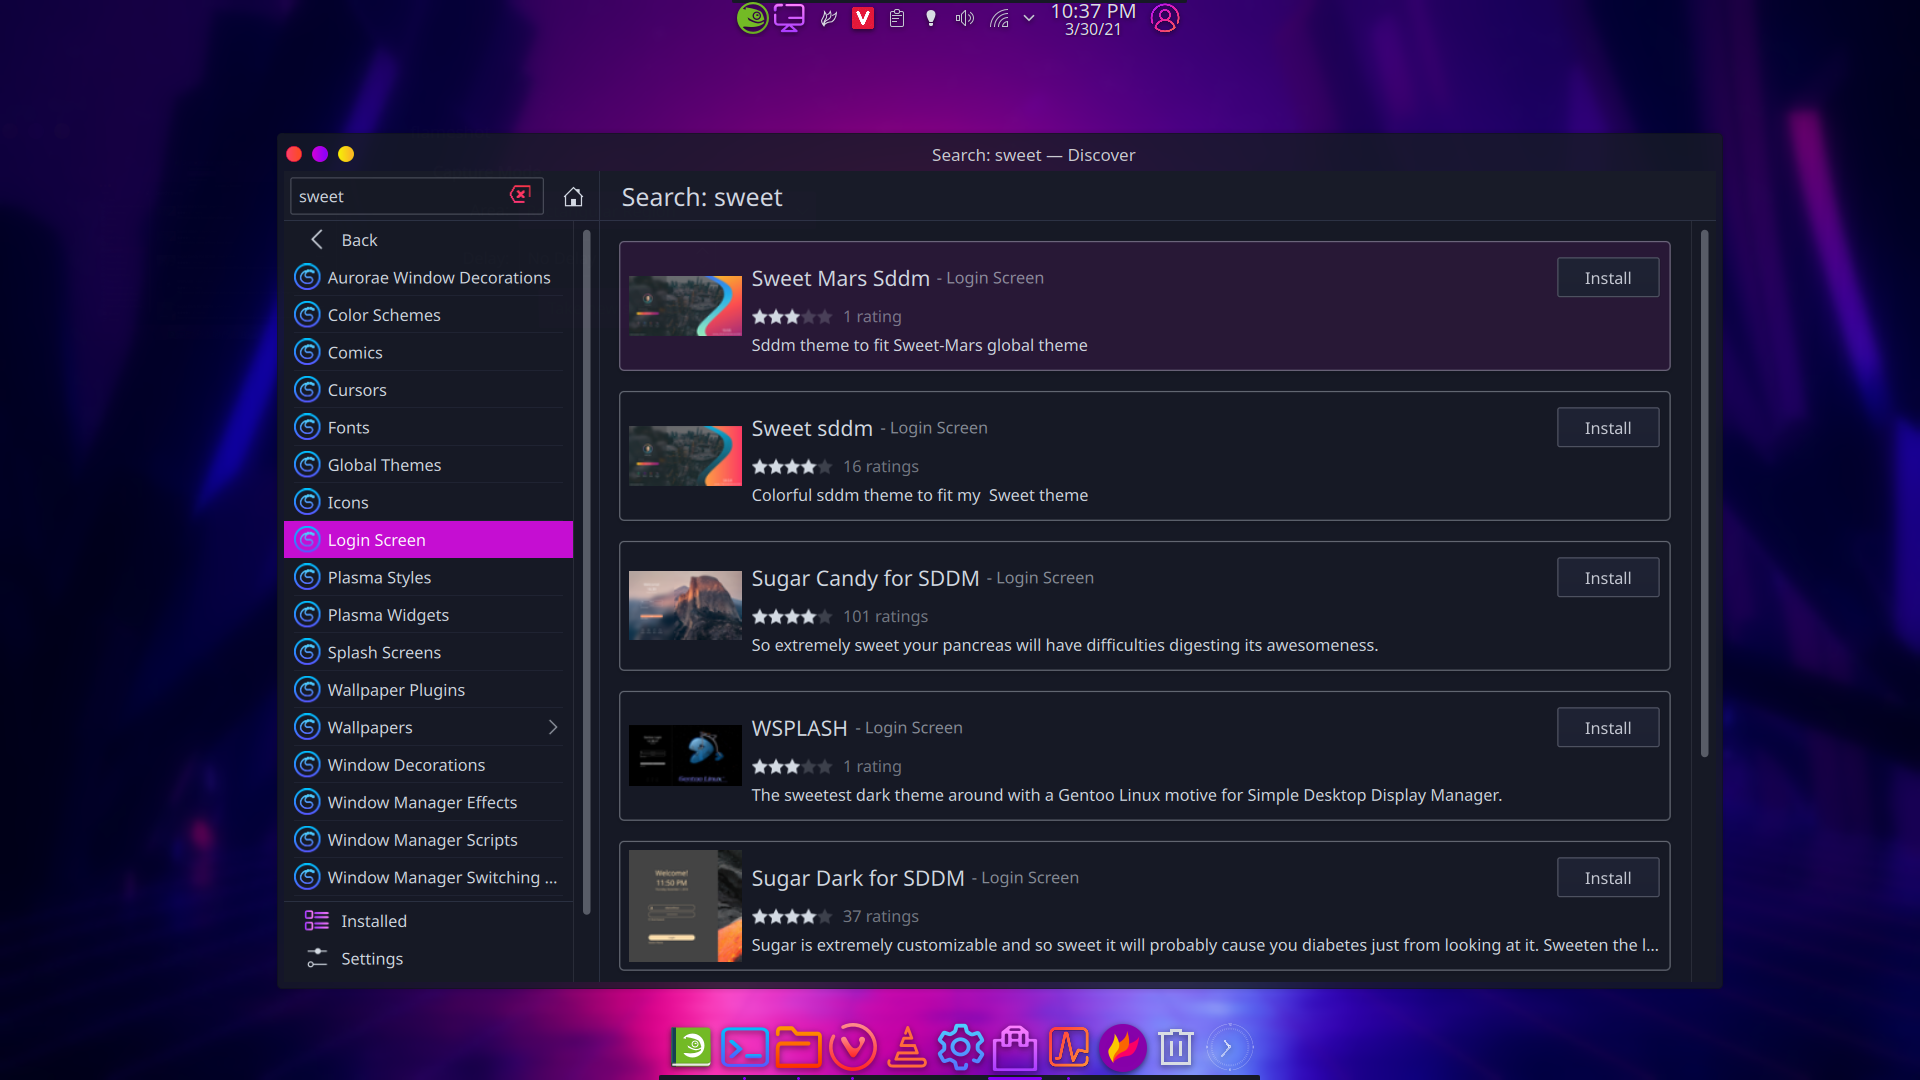The width and height of the screenshot is (1920, 1080).
Task: Launch VLC from the dock
Action: (907, 1047)
